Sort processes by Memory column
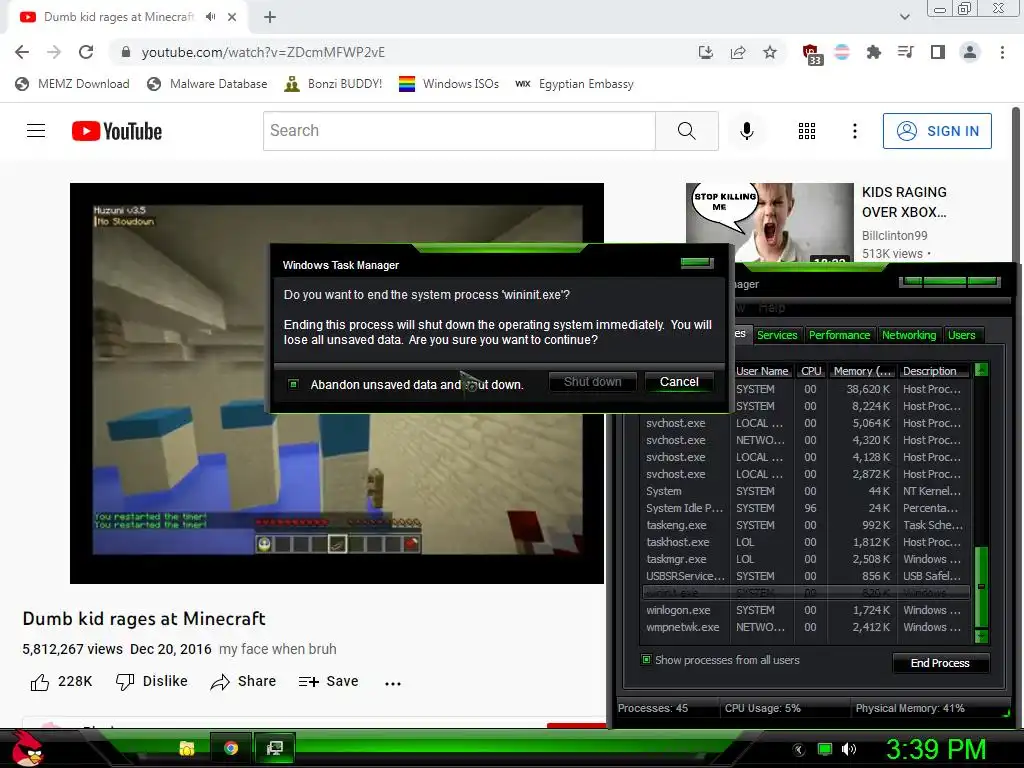 coord(862,371)
